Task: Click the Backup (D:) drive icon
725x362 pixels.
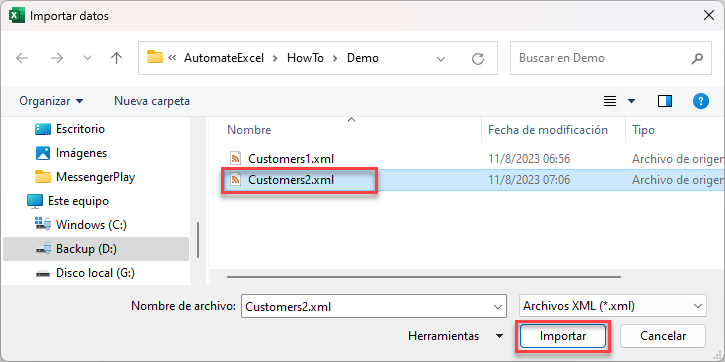Action: point(43,249)
